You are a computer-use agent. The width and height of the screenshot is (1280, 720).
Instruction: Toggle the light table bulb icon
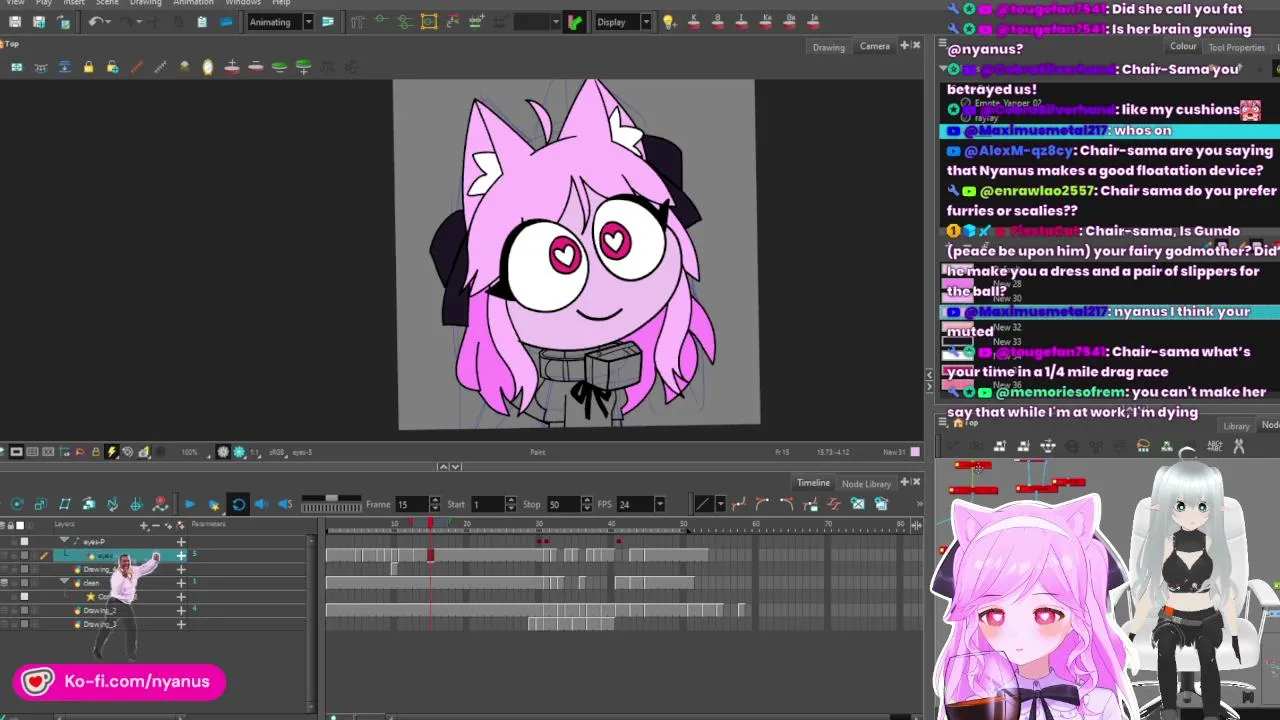point(668,22)
